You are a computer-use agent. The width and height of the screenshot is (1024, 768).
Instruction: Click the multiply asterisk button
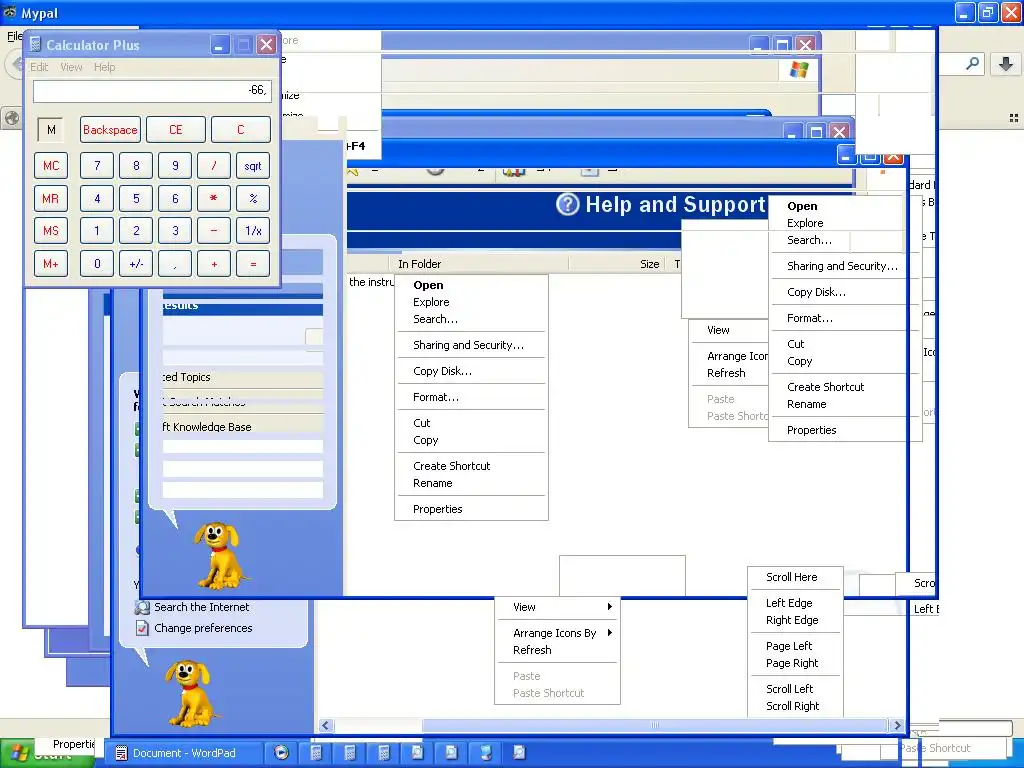[x=214, y=199]
